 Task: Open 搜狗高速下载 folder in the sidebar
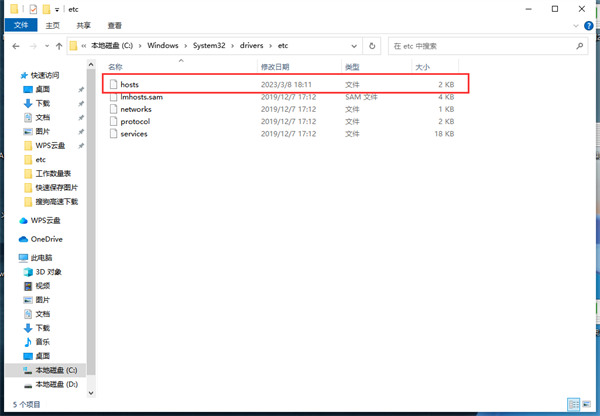tap(56, 202)
